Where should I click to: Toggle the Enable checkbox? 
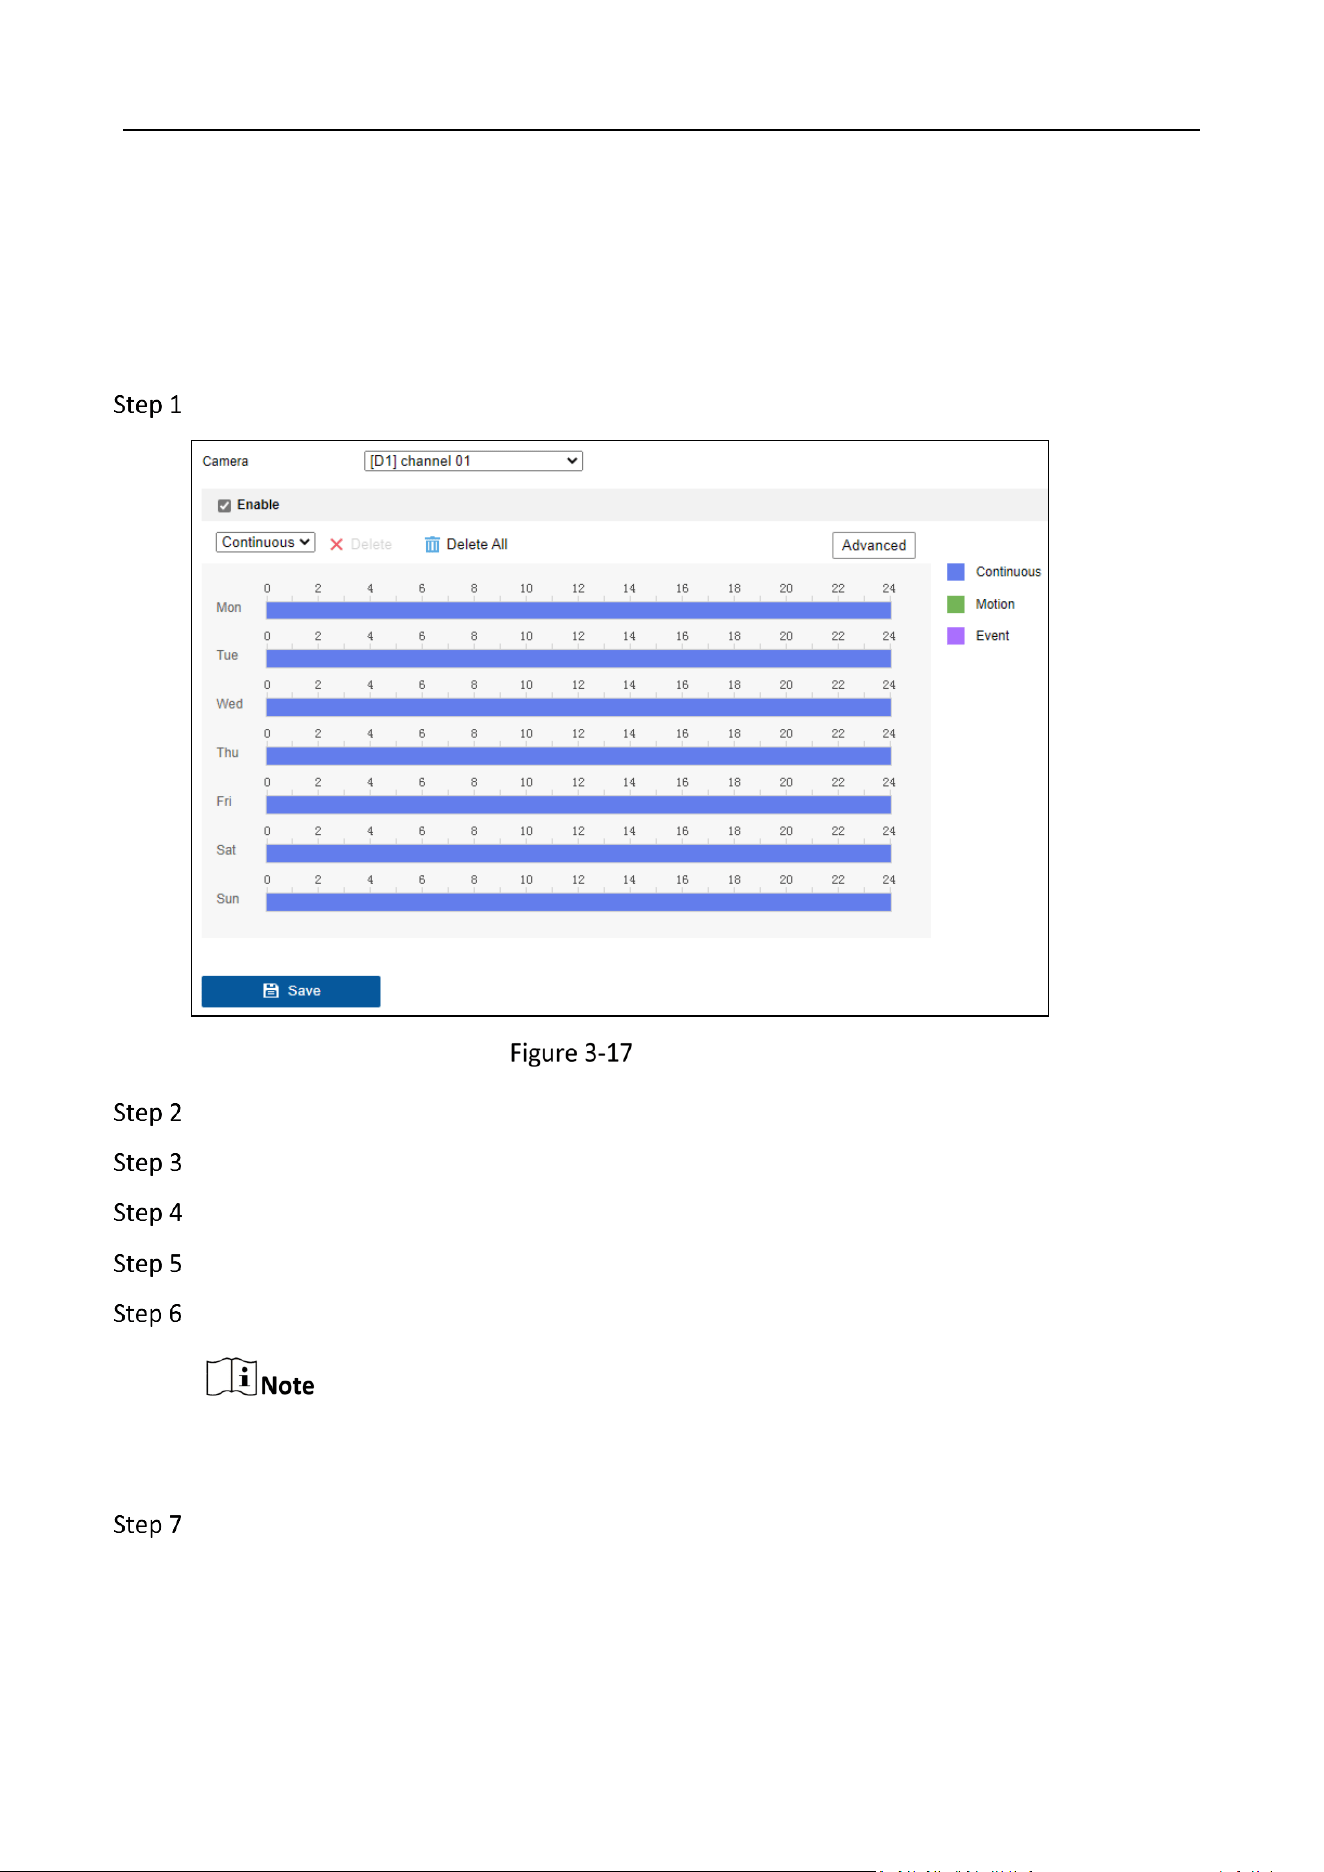click(x=224, y=506)
